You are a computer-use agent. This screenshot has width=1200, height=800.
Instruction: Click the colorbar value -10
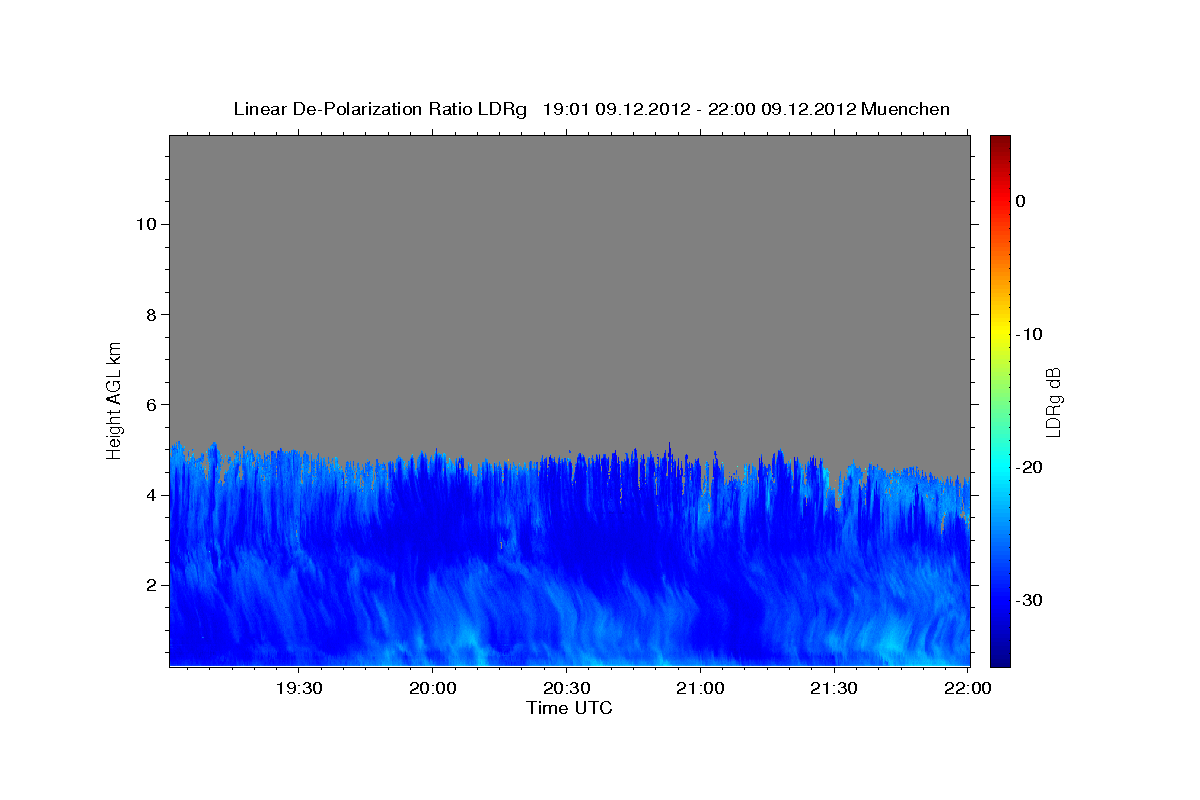[1029, 334]
